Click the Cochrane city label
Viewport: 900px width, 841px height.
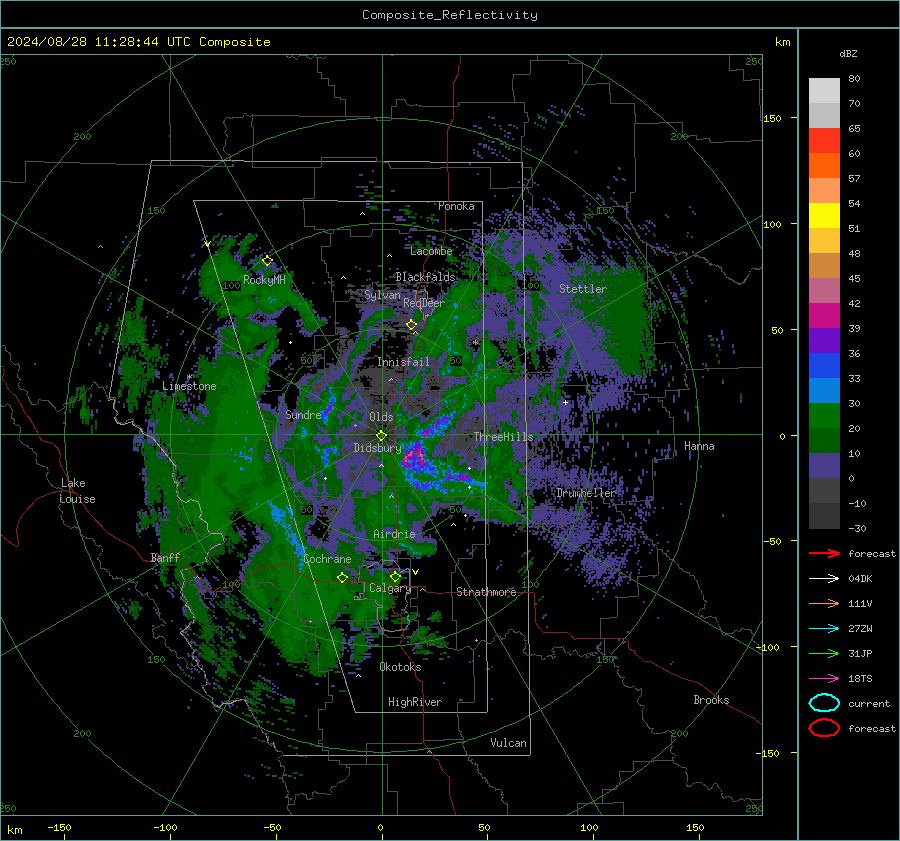[x=327, y=559]
